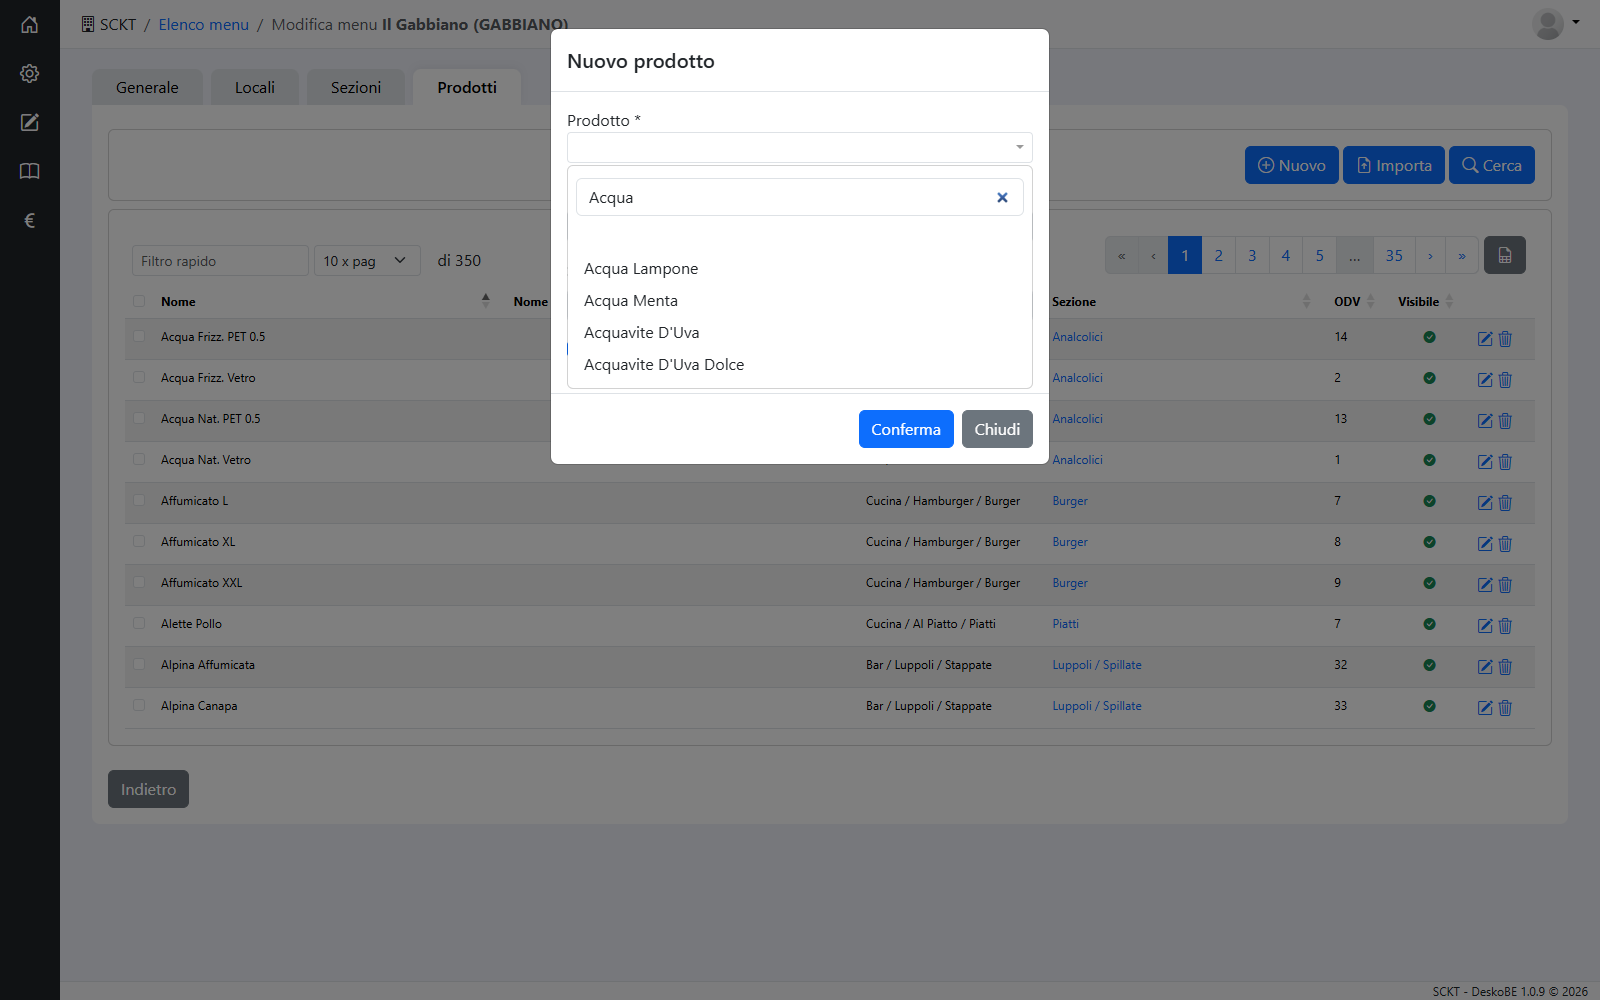Open the Locali tab
This screenshot has width=1600, height=1000.
[x=255, y=88]
